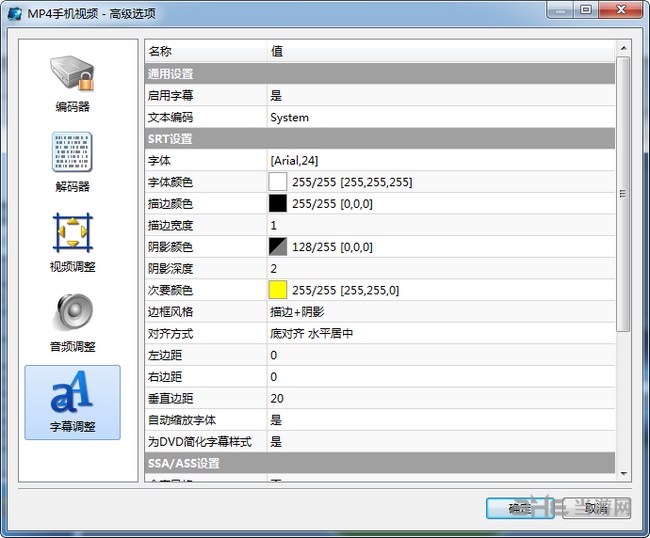Click the 255/255 [255,255,255] color value
Screen dimensions: 650x538
pos(352,182)
